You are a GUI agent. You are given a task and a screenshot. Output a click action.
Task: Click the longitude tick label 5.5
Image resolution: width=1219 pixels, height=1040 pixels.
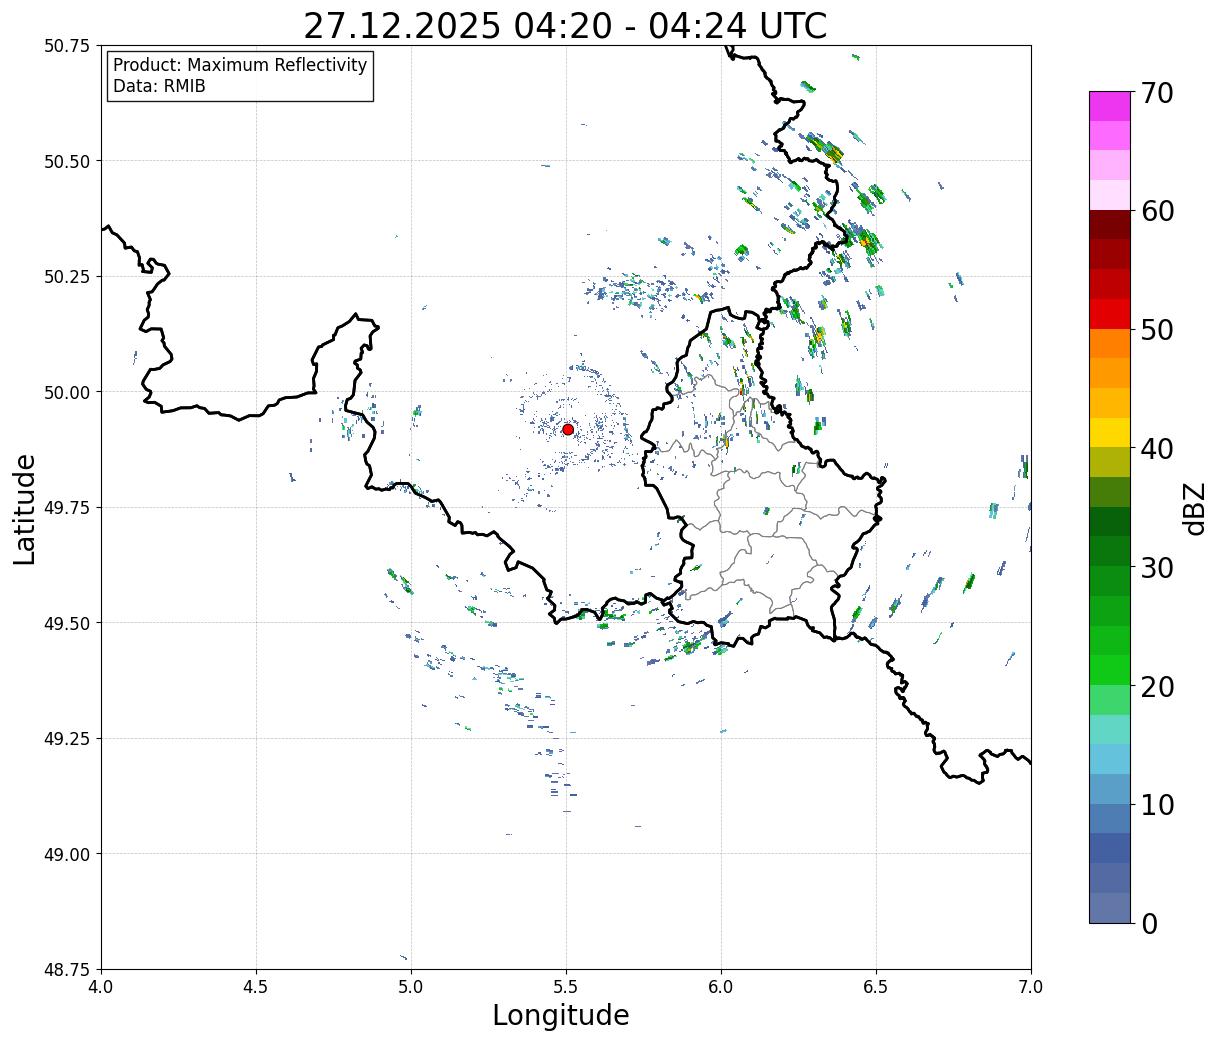[x=566, y=987]
